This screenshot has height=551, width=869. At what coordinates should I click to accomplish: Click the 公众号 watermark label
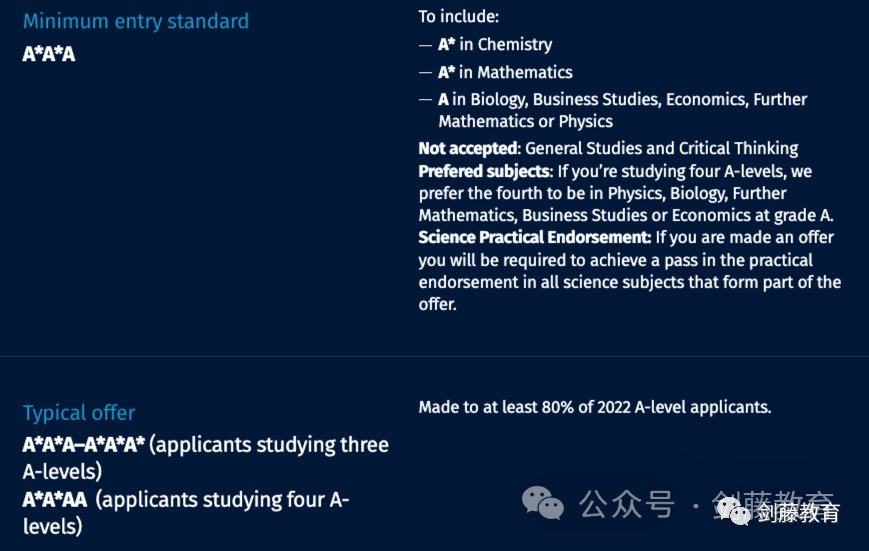coord(627,504)
